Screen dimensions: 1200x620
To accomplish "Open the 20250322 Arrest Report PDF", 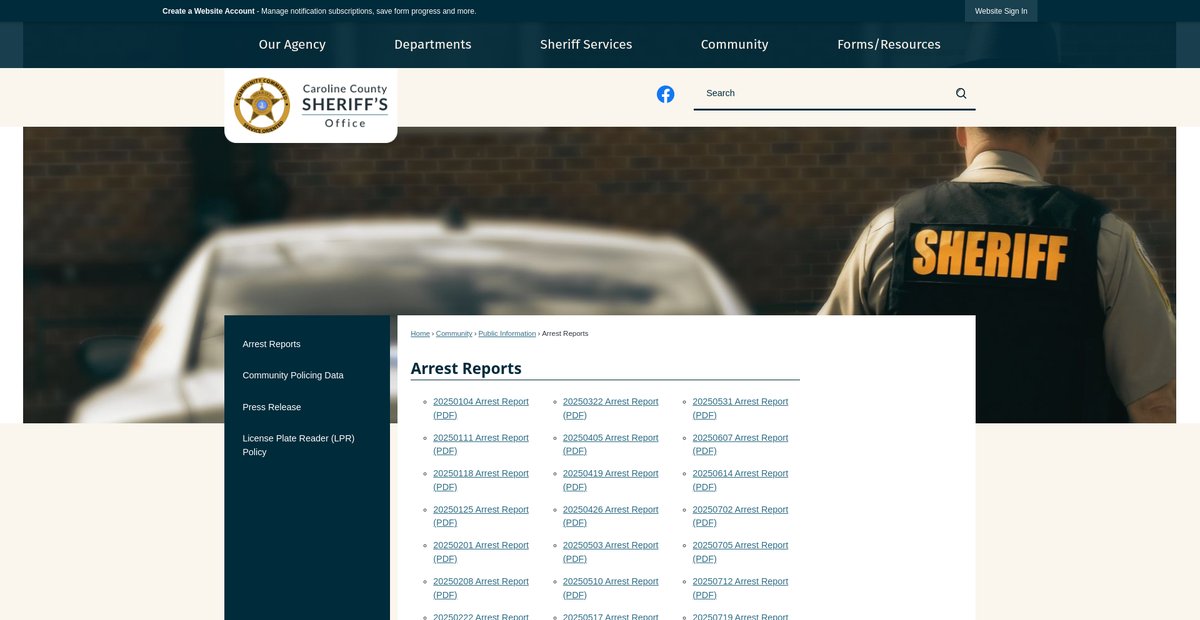I will coord(611,408).
